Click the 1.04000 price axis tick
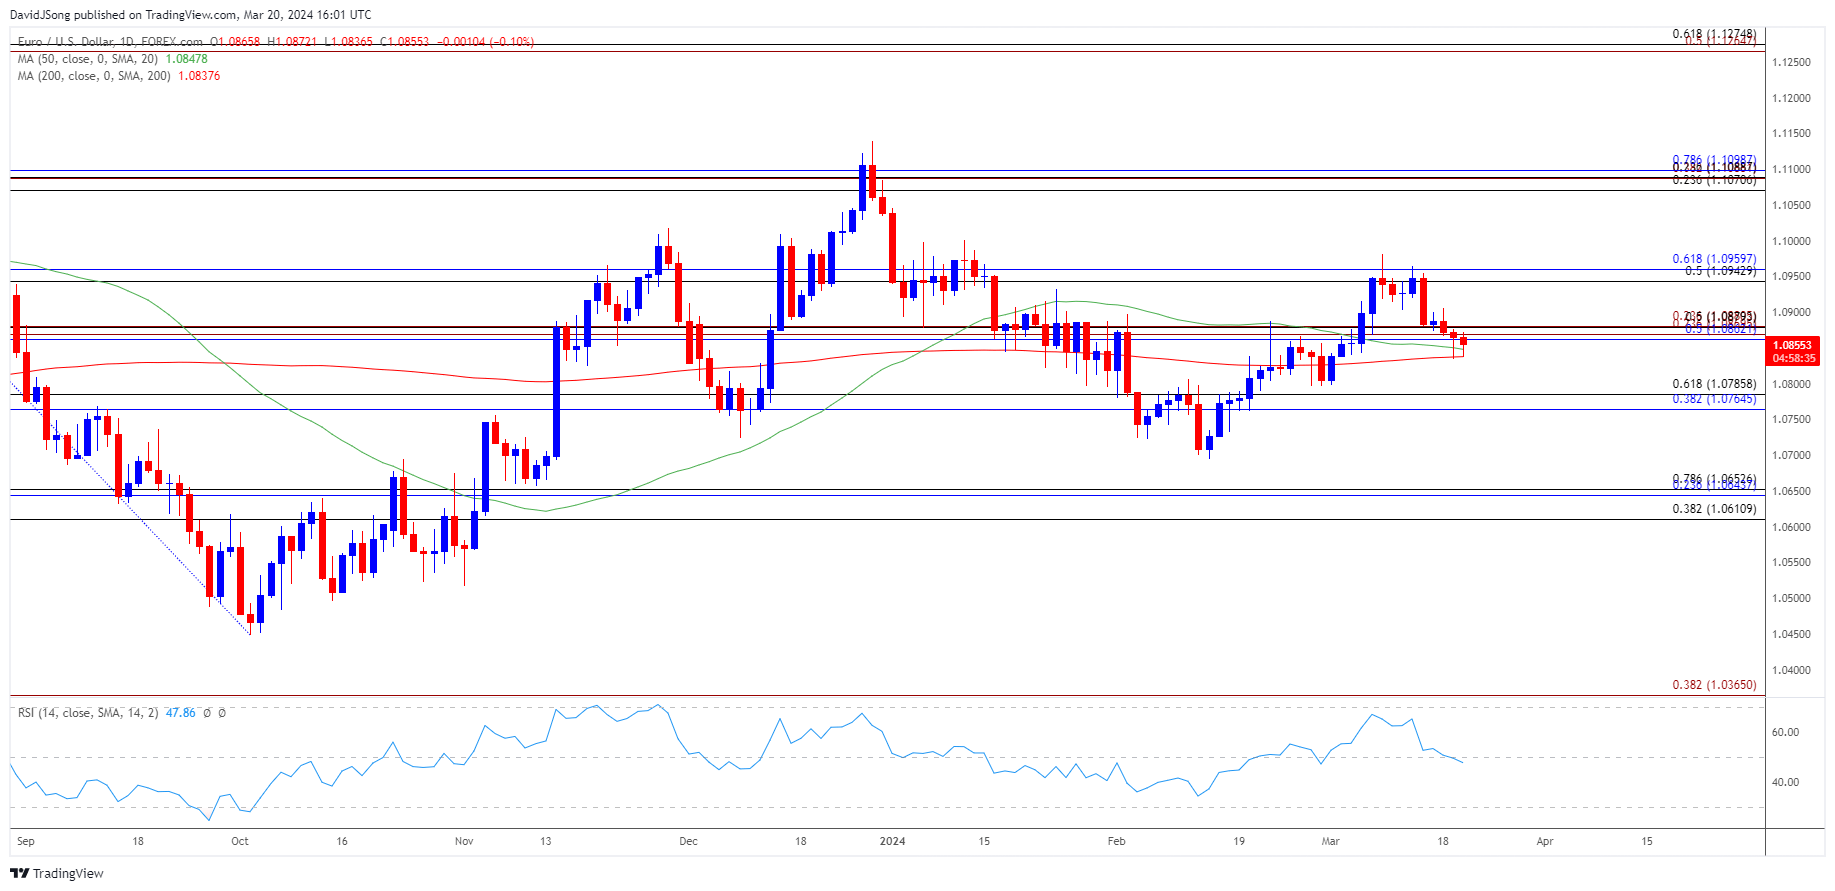The height and width of the screenshot is (891, 1835). click(1791, 670)
